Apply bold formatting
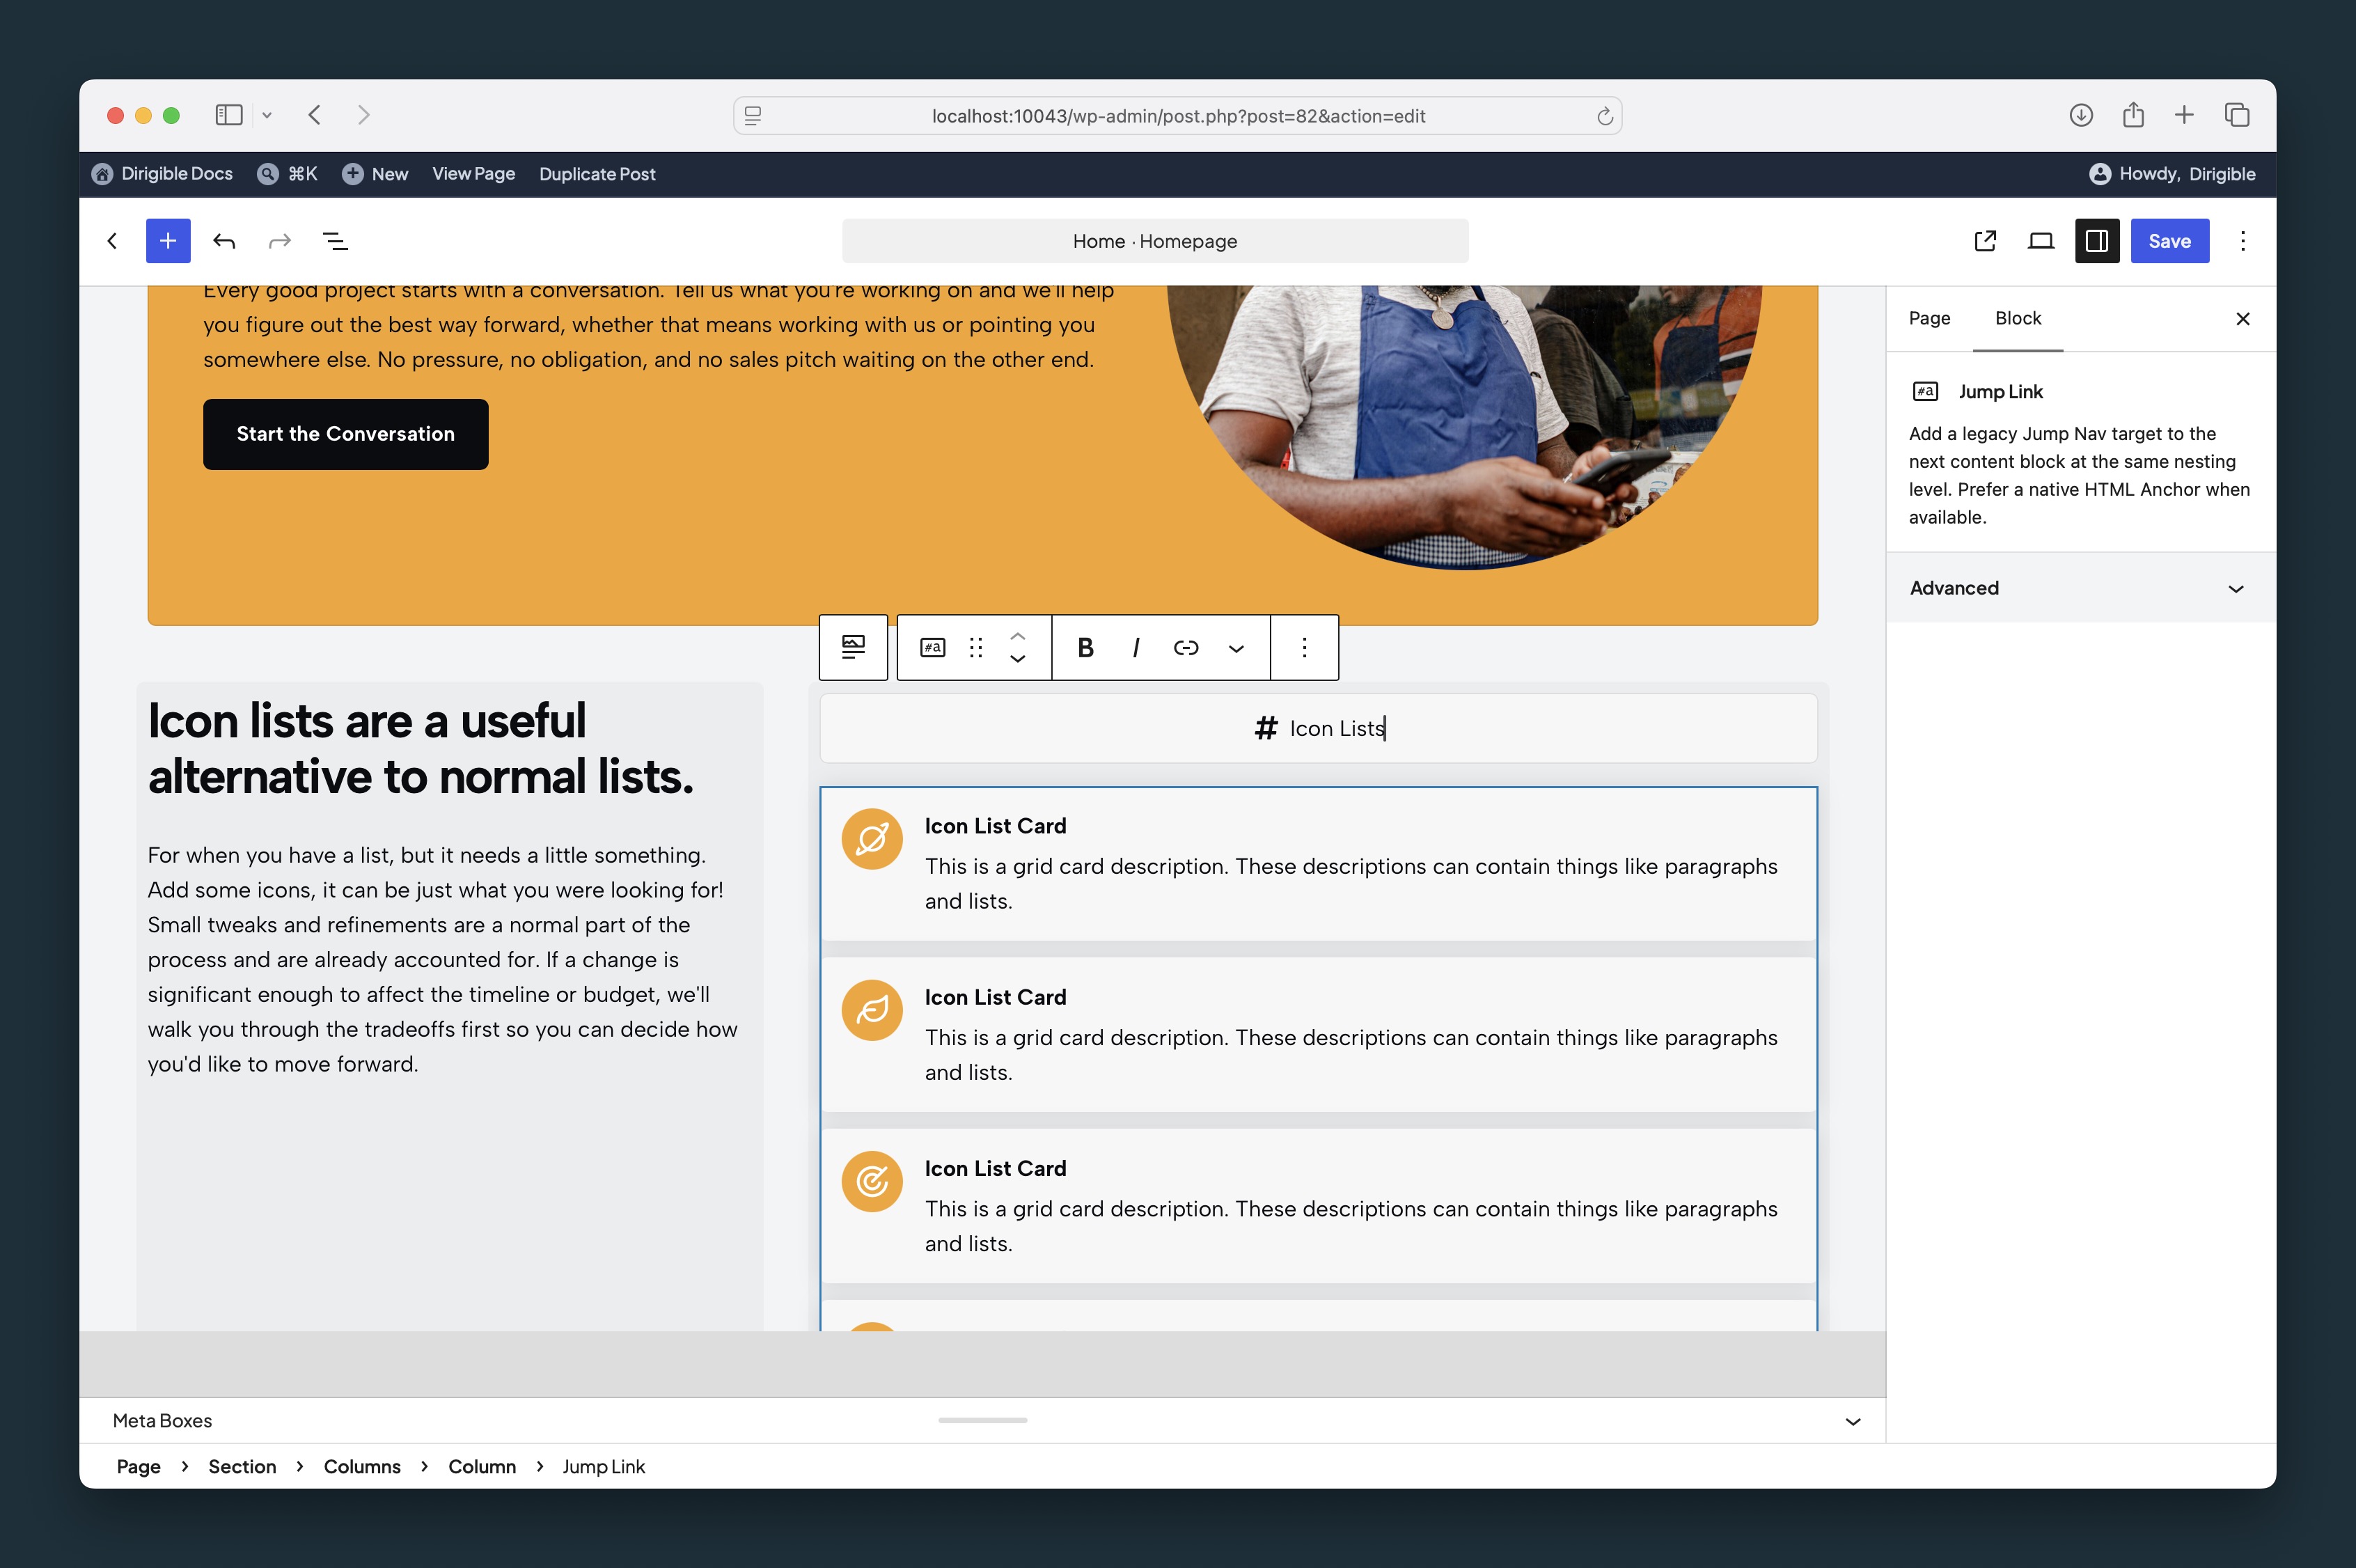 pos(1085,647)
